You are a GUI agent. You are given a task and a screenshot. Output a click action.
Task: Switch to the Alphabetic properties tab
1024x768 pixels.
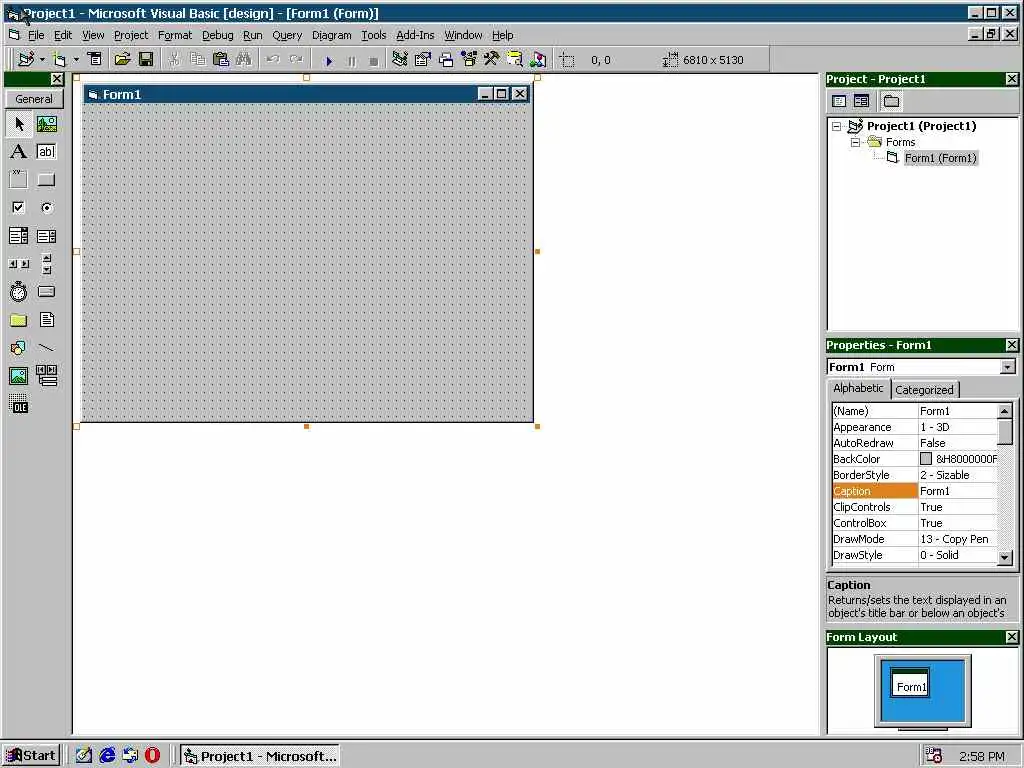858,388
